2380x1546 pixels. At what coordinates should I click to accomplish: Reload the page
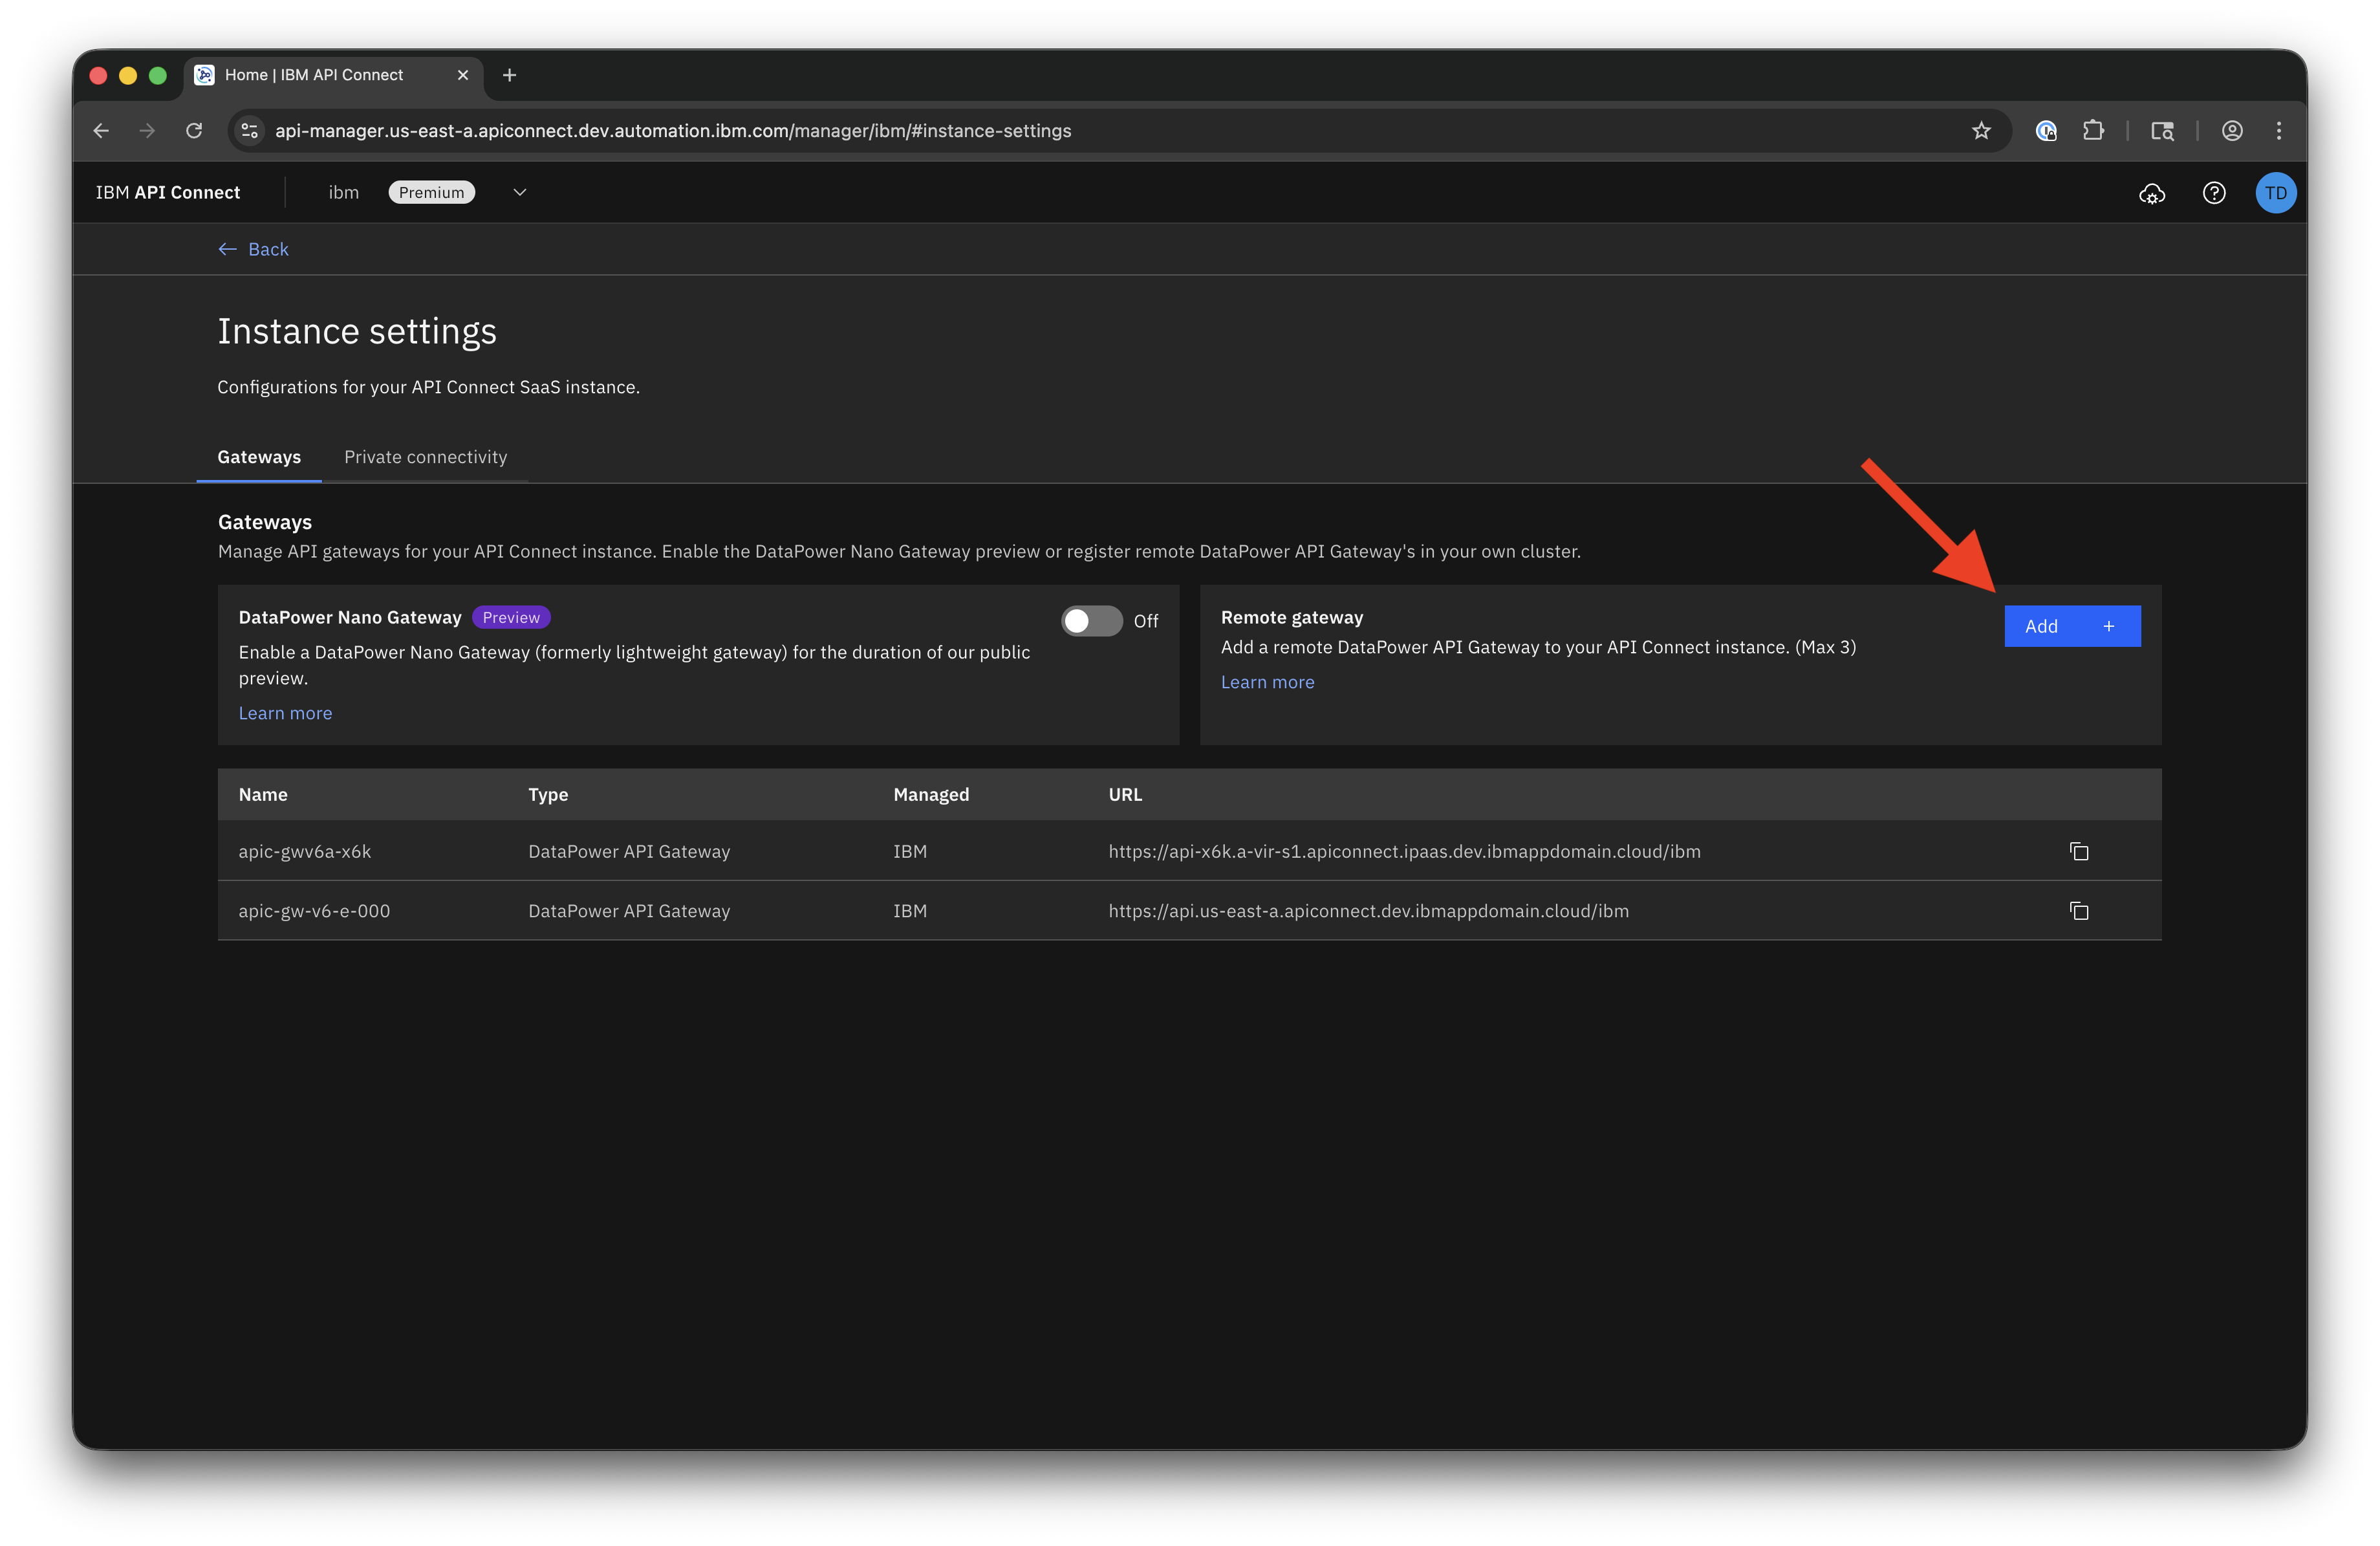[x=194, y=131]
